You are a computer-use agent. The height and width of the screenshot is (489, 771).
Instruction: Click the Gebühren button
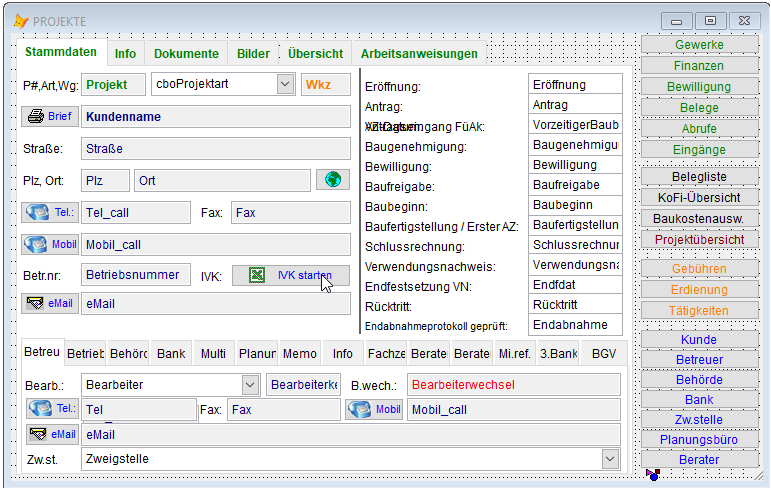[699, 269]
